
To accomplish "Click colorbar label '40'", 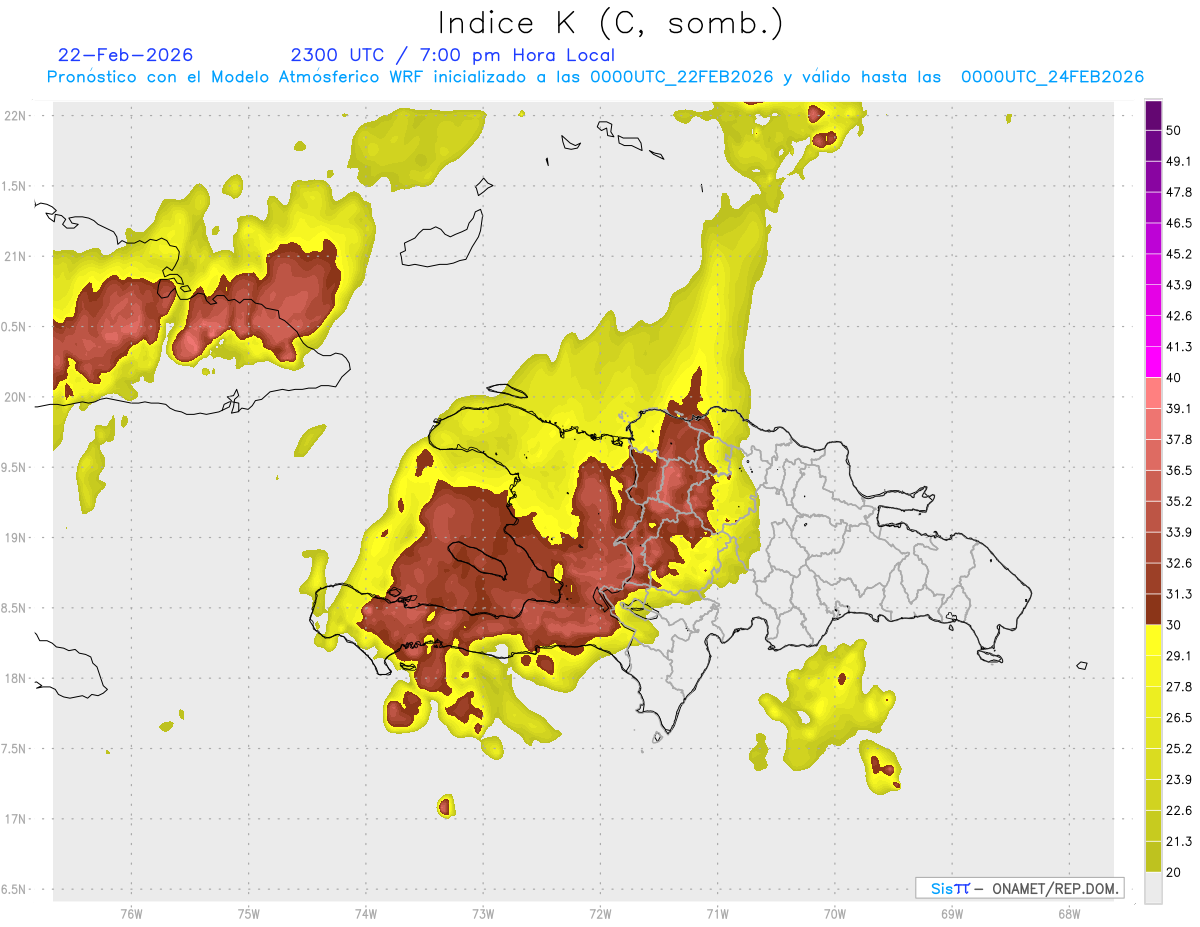I will pos(1173,378).
